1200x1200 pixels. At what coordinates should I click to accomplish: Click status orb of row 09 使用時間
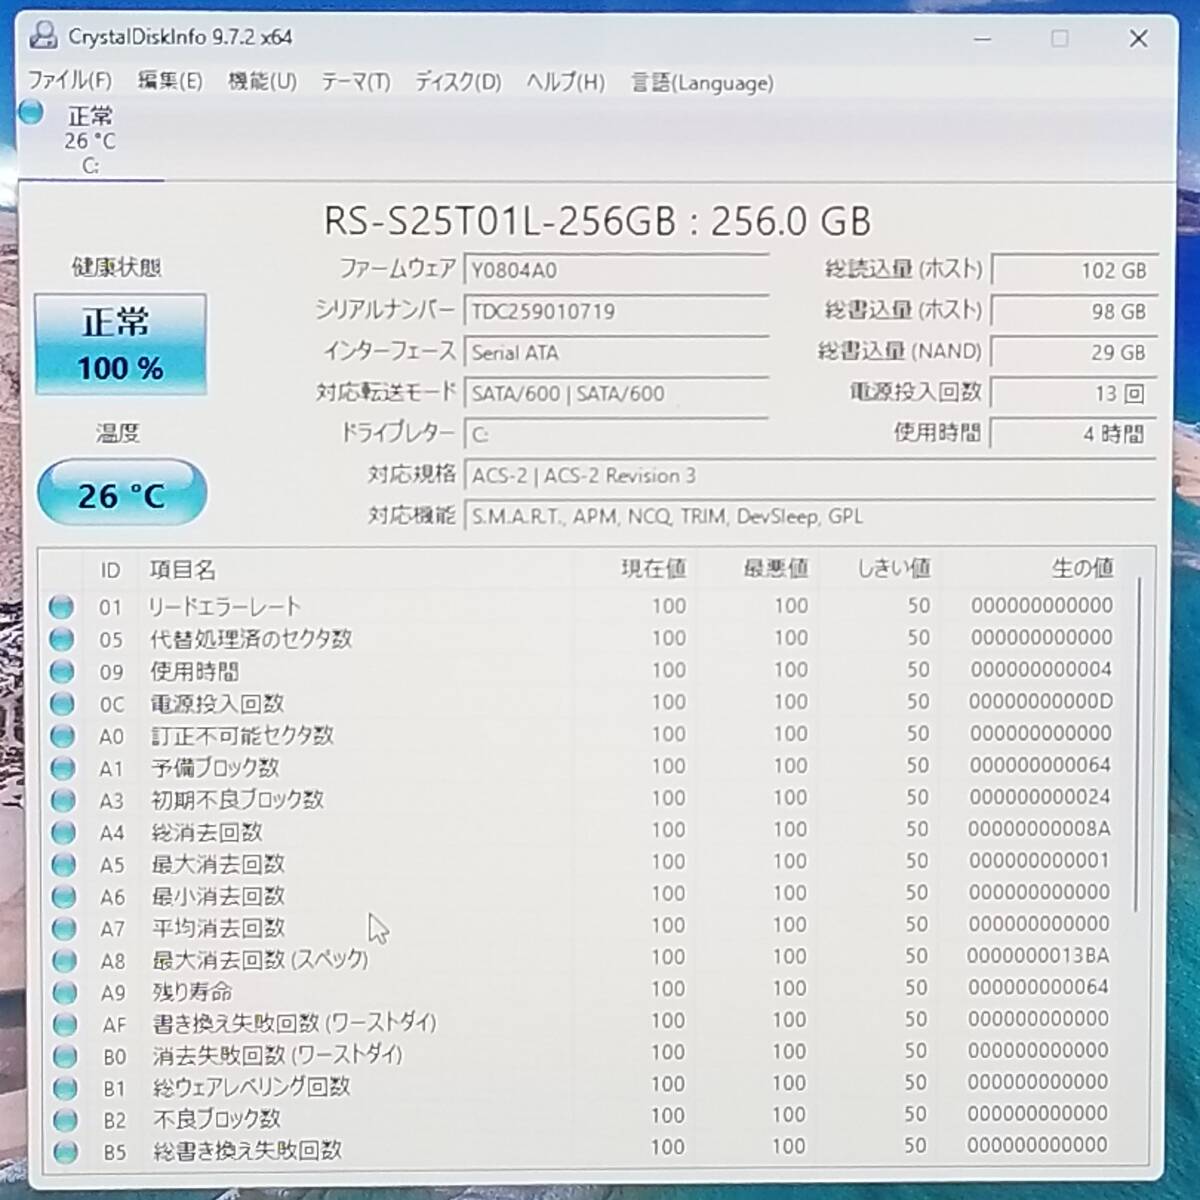(62, 671)
